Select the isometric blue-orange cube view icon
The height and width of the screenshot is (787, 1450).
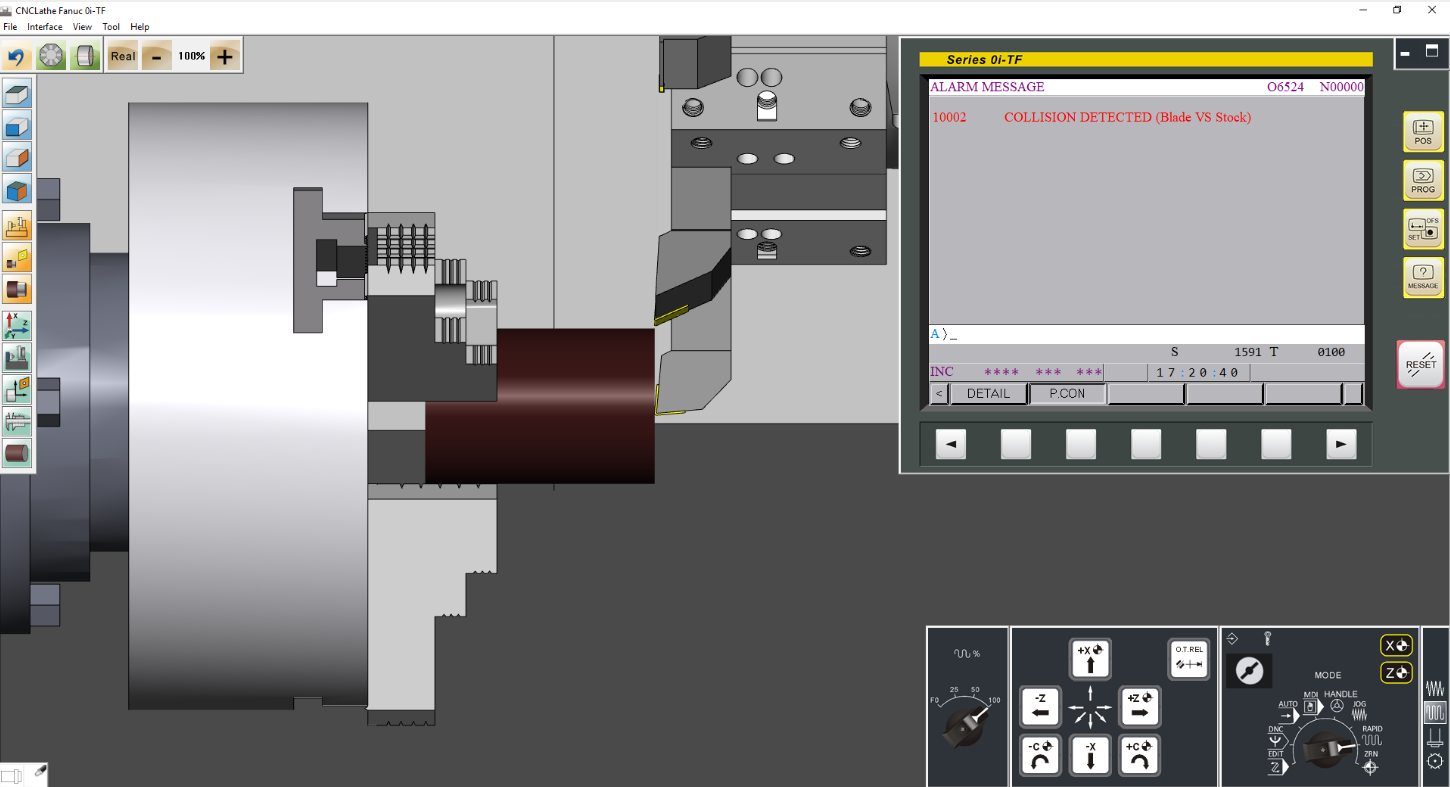pyautogui.click(x=18, y=189)
